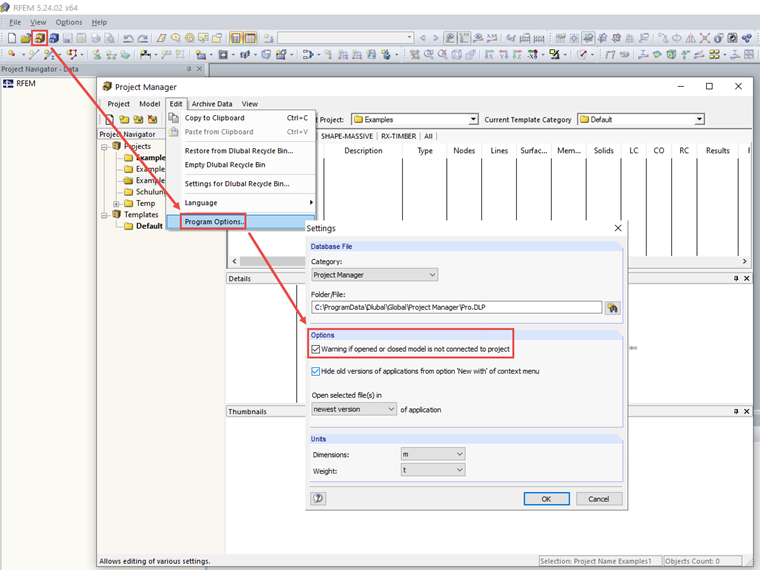Select the new line tool icon
The height and width of the screenshot is (570, 760).
(33, 54)
